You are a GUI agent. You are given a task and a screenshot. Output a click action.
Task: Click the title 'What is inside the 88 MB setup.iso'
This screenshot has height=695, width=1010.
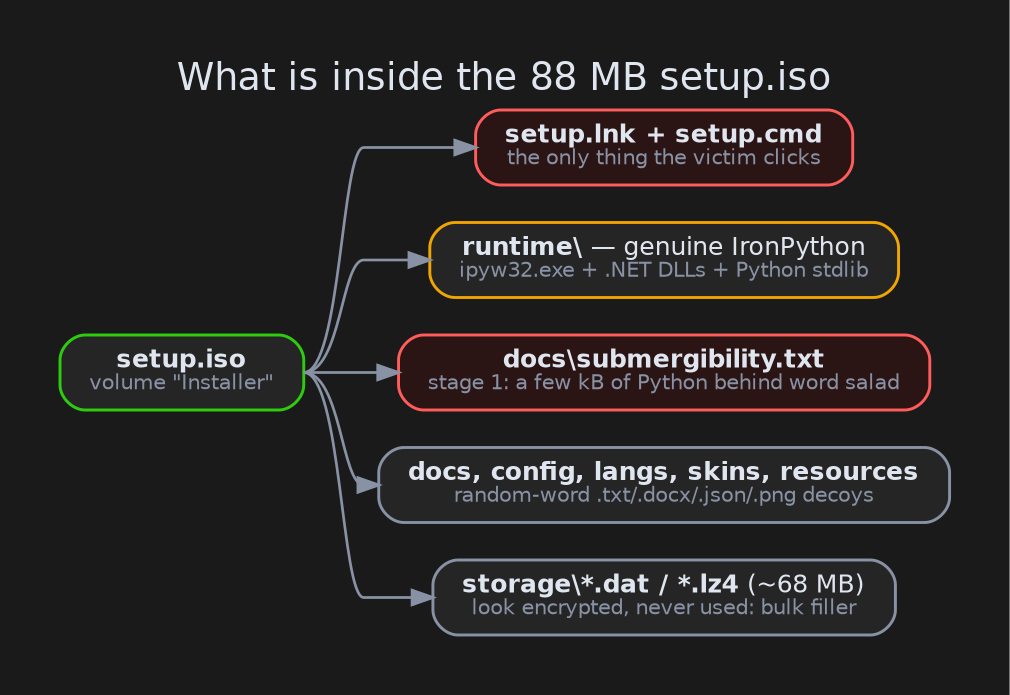coord(503,77)
